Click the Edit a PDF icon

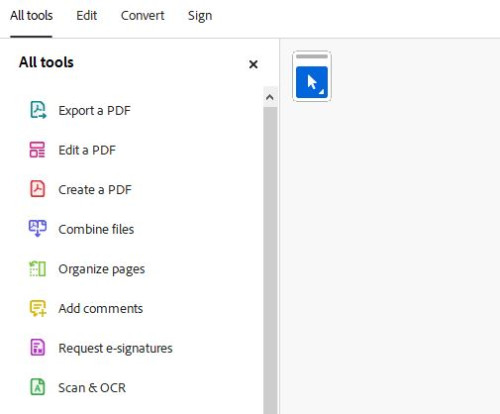(37, 150)
